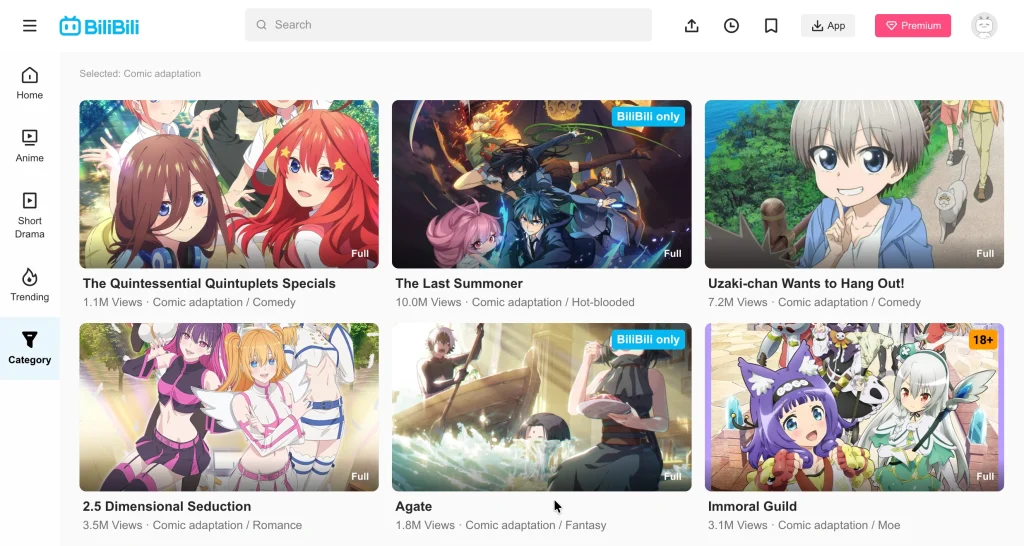Click title The Last Summoner
This screenshot has height=546, width=1024.
pyautogui.click(x=459, y=283)
